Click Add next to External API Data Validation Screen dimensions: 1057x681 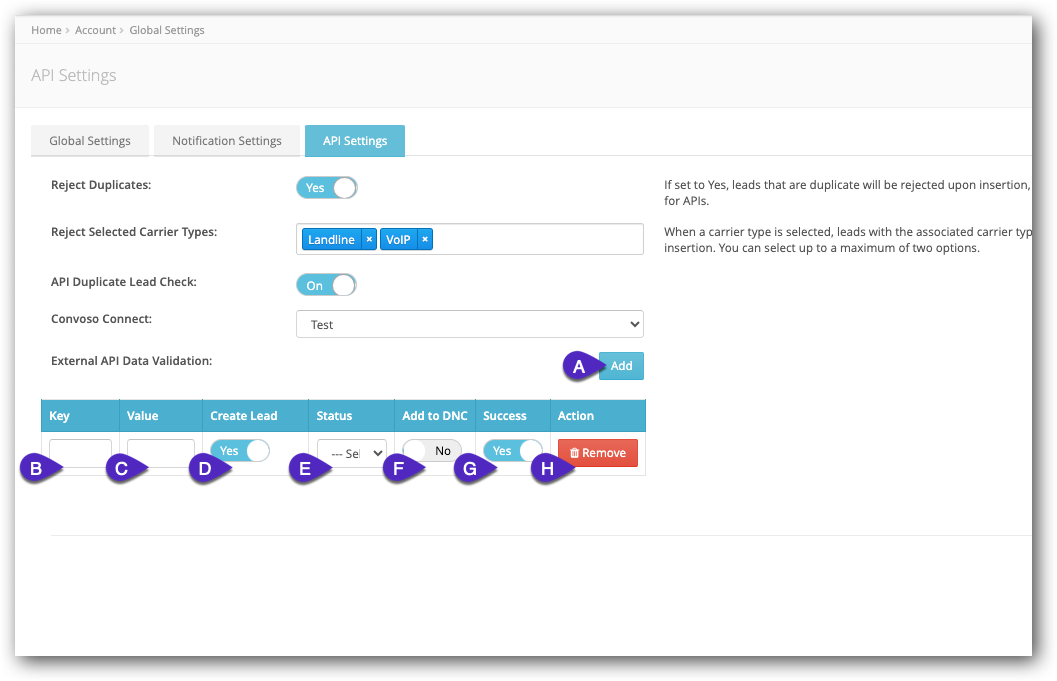click(x=621, y=365)
